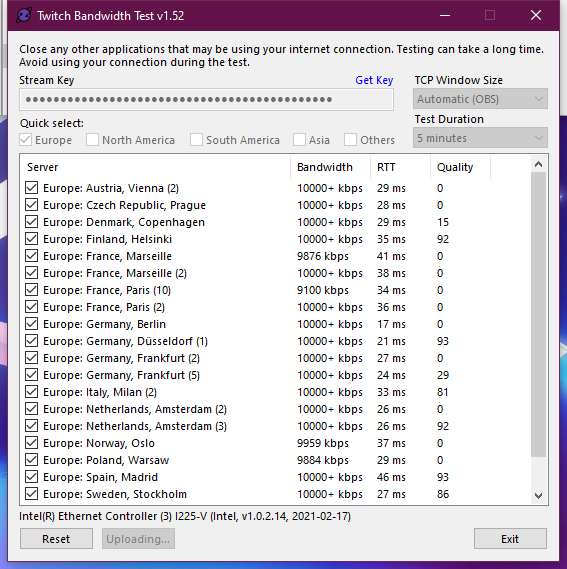Open the Test Duration dropdown

tap(480, 138)
